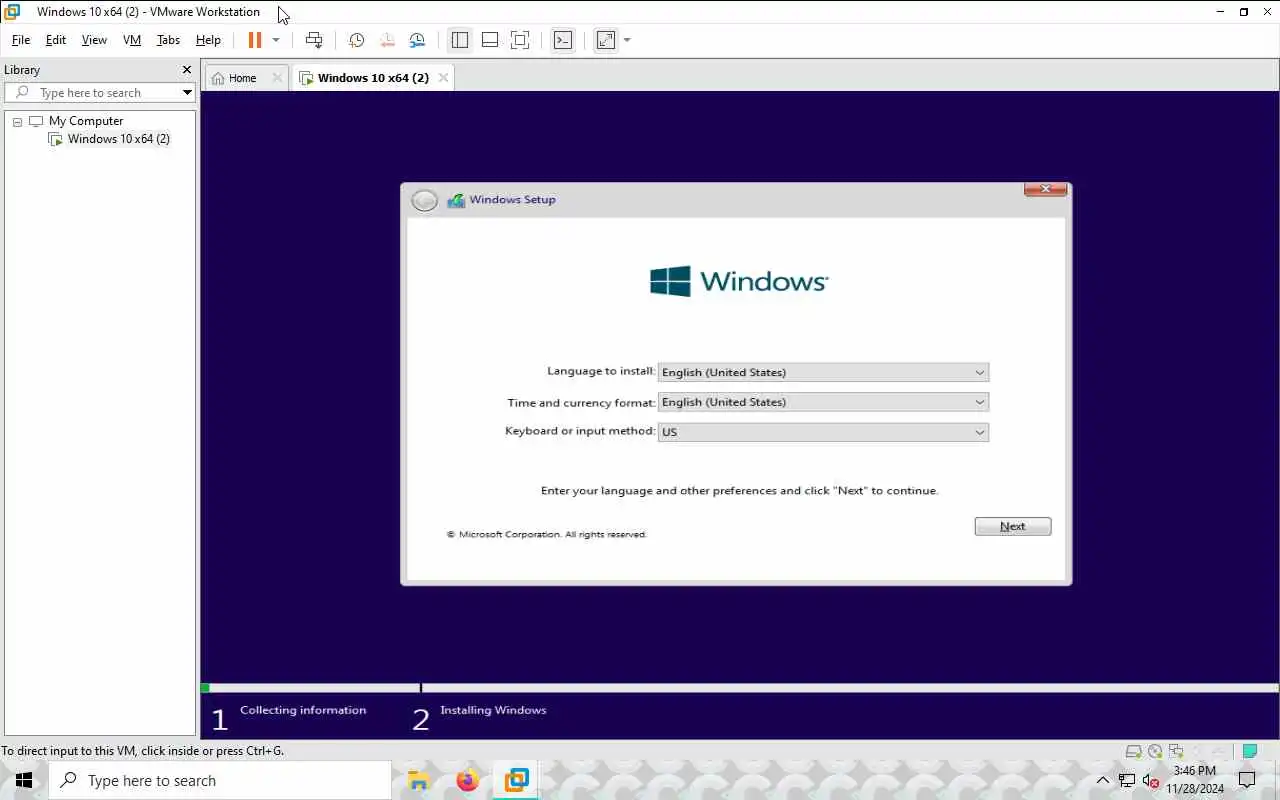Open the Help menu
Viewport: 1280px width, 800px height.
[208, 40]
